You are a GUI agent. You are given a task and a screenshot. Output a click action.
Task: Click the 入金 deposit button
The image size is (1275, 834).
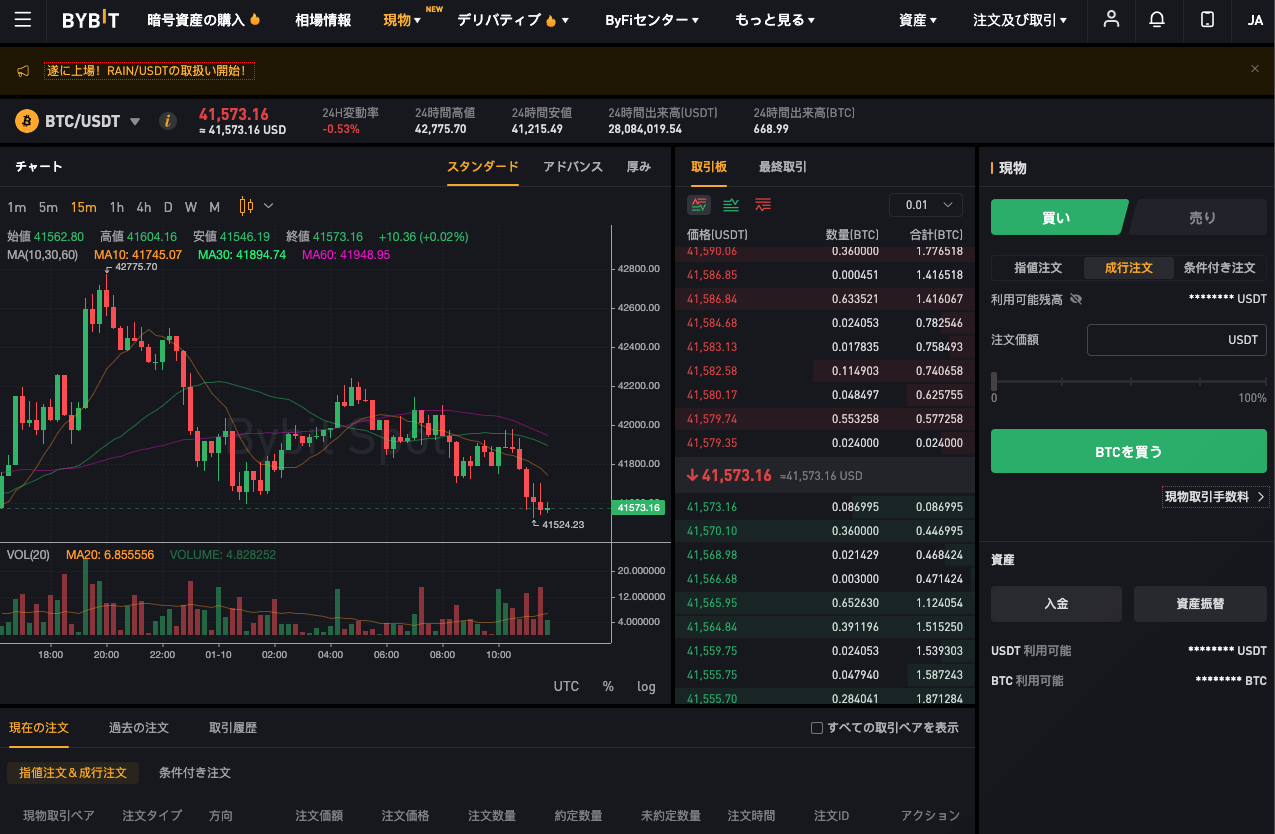1056,604
